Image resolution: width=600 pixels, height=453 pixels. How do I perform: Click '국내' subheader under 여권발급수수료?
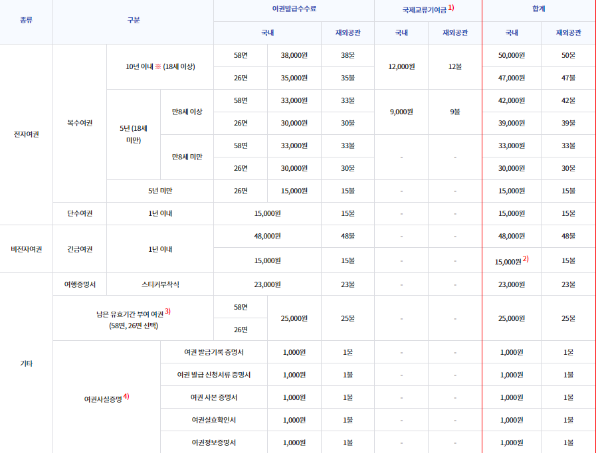(267, 33)
